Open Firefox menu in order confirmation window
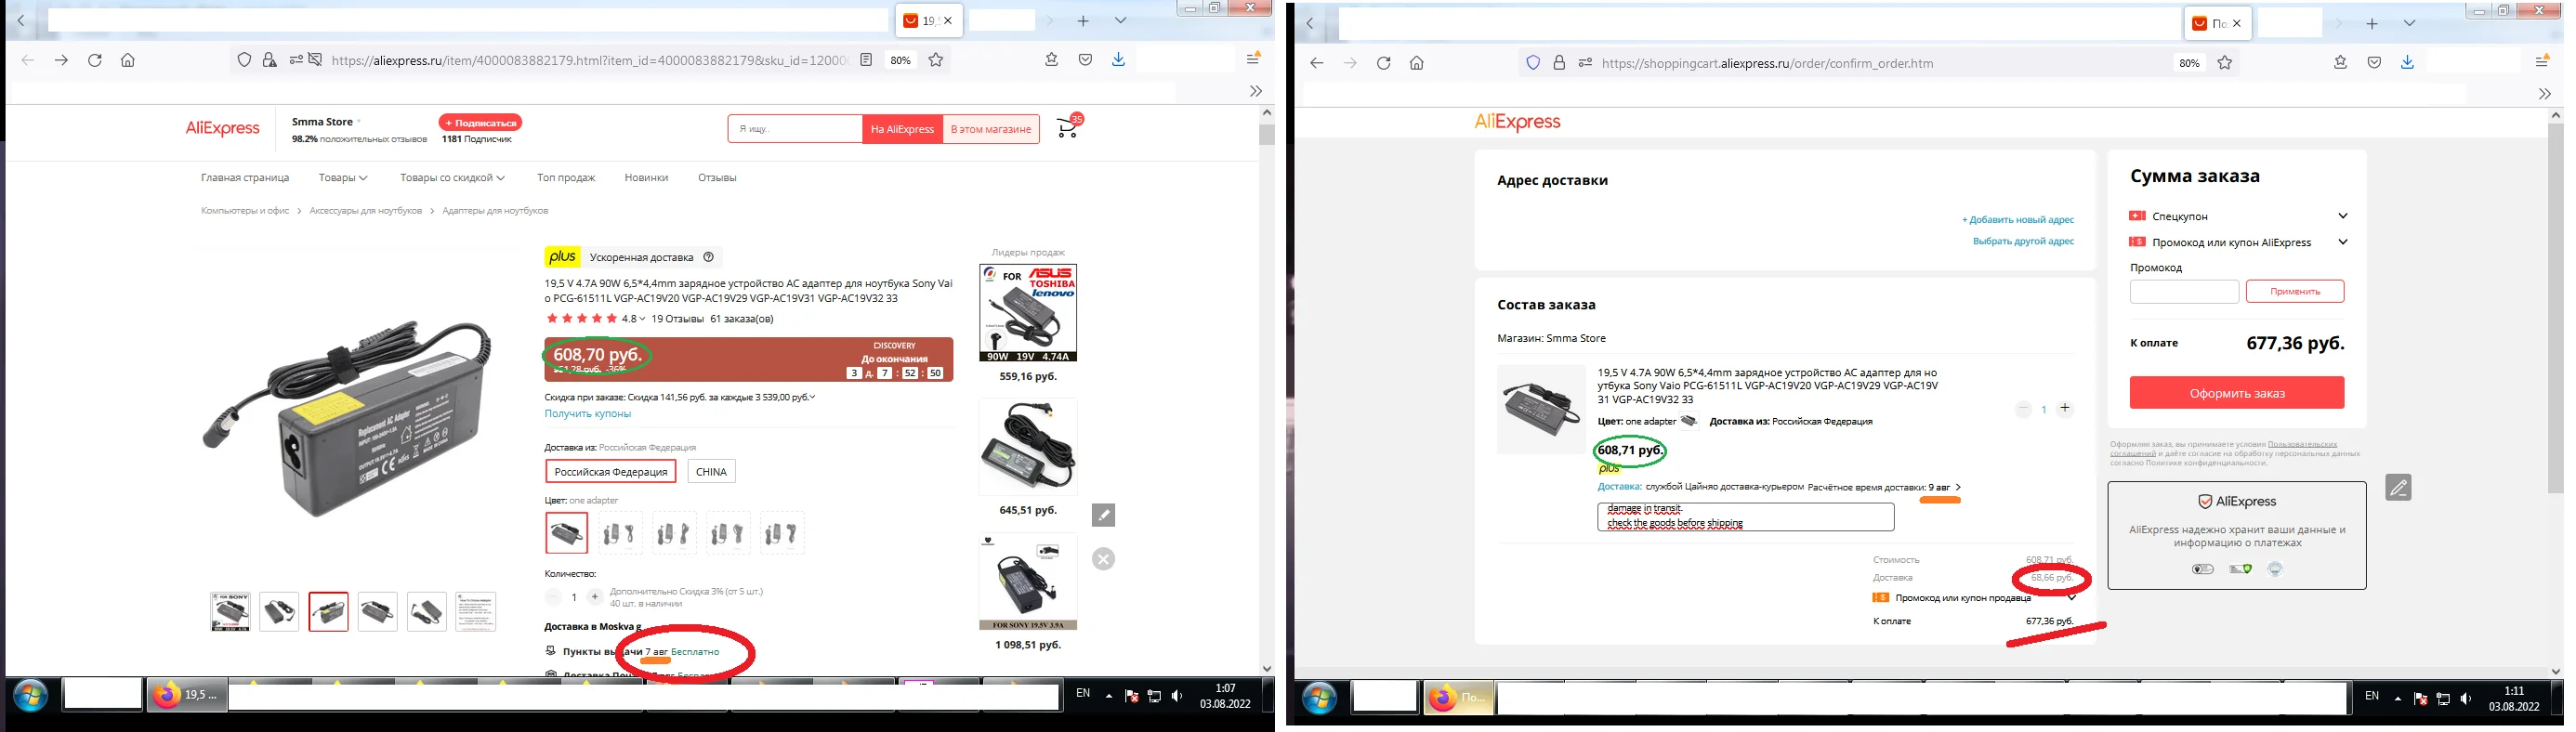The height and width of the screenshot is (732, 2576). pyautogui.click(x=2542, y=63)
